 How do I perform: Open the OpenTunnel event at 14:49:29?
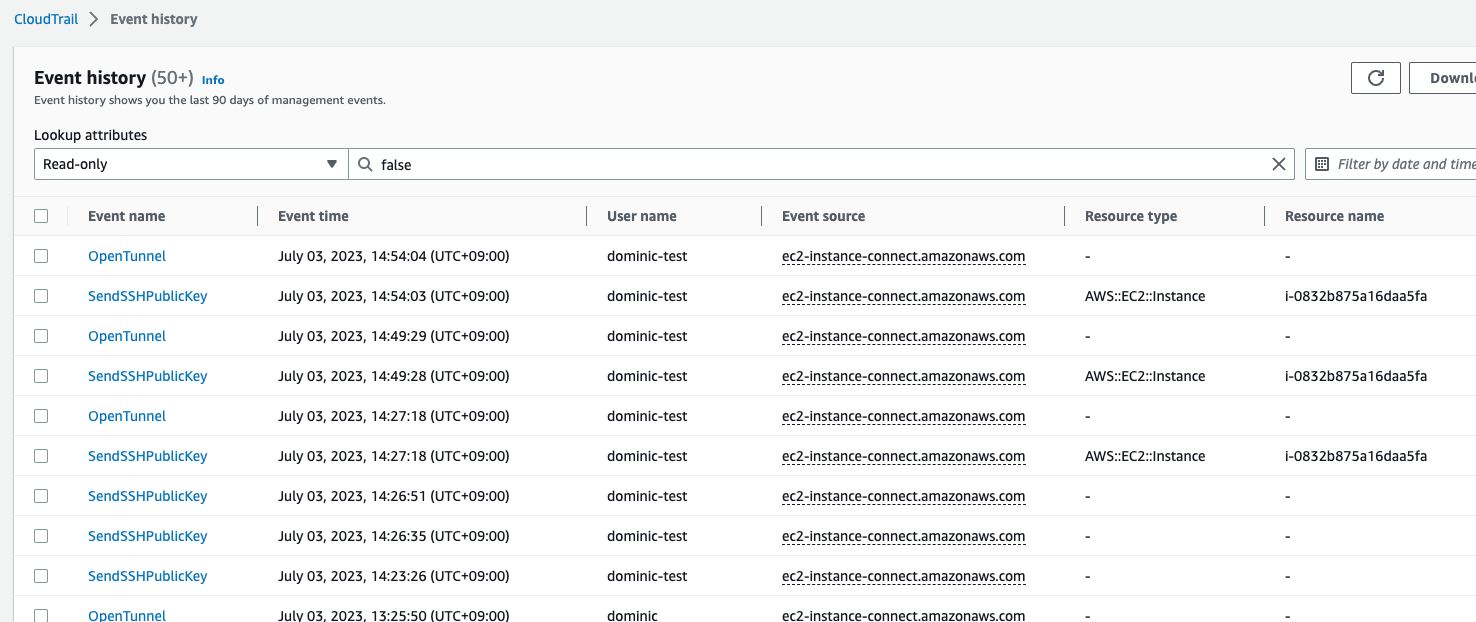click(x=127, y=336)
